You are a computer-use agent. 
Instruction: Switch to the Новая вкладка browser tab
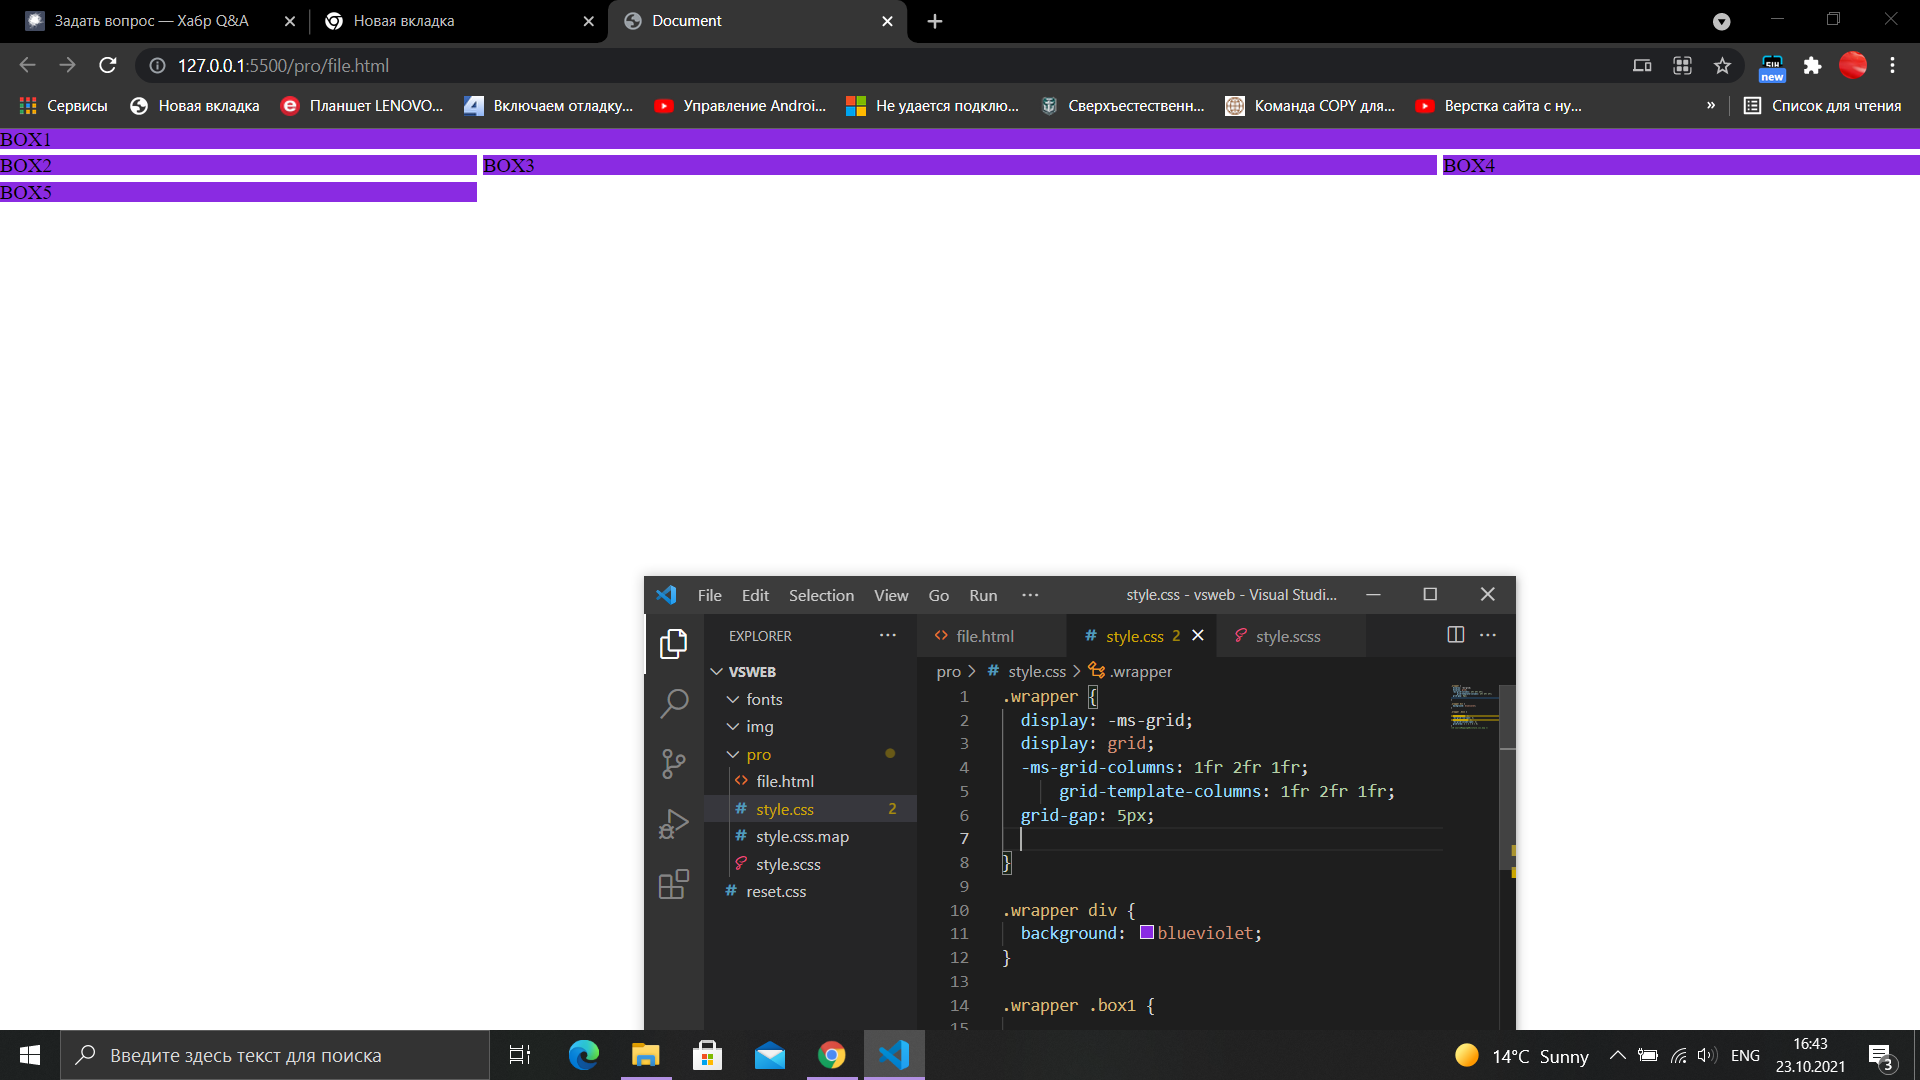458,21
